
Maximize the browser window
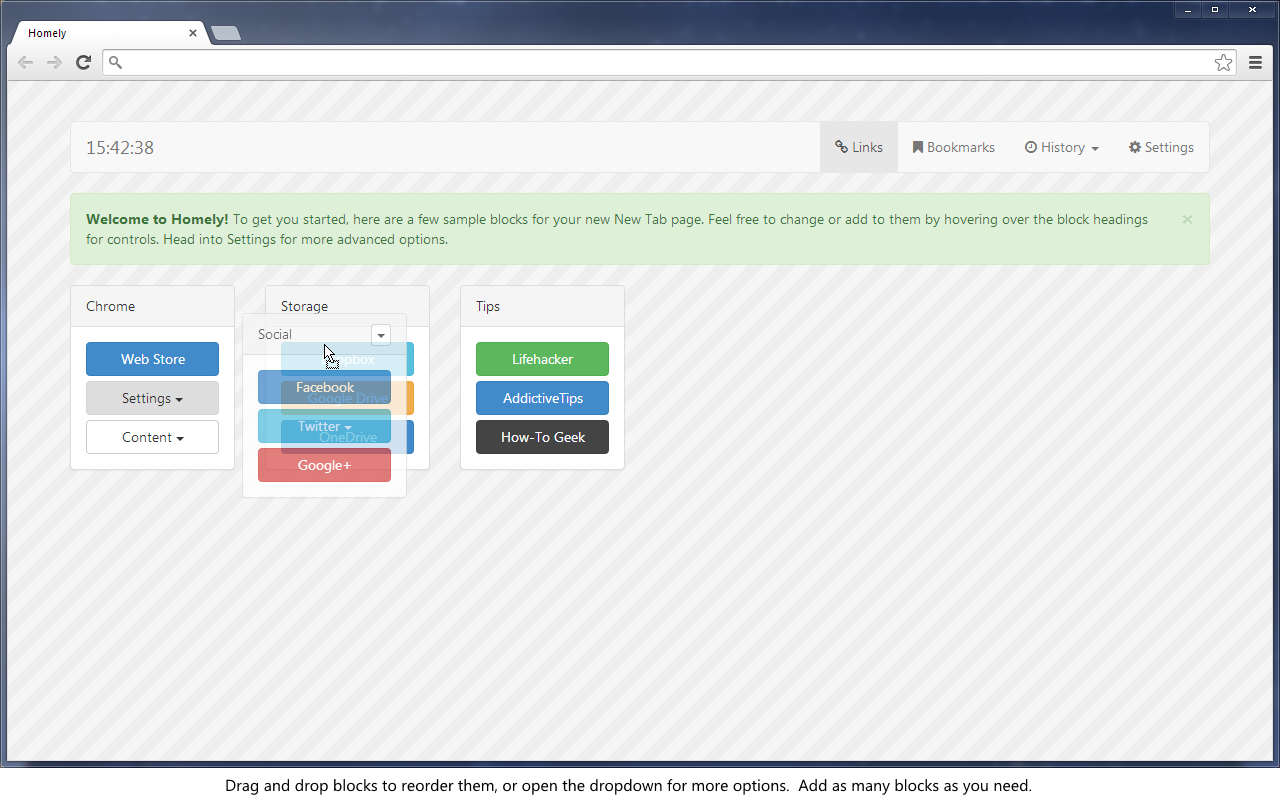click(1215, 10)
